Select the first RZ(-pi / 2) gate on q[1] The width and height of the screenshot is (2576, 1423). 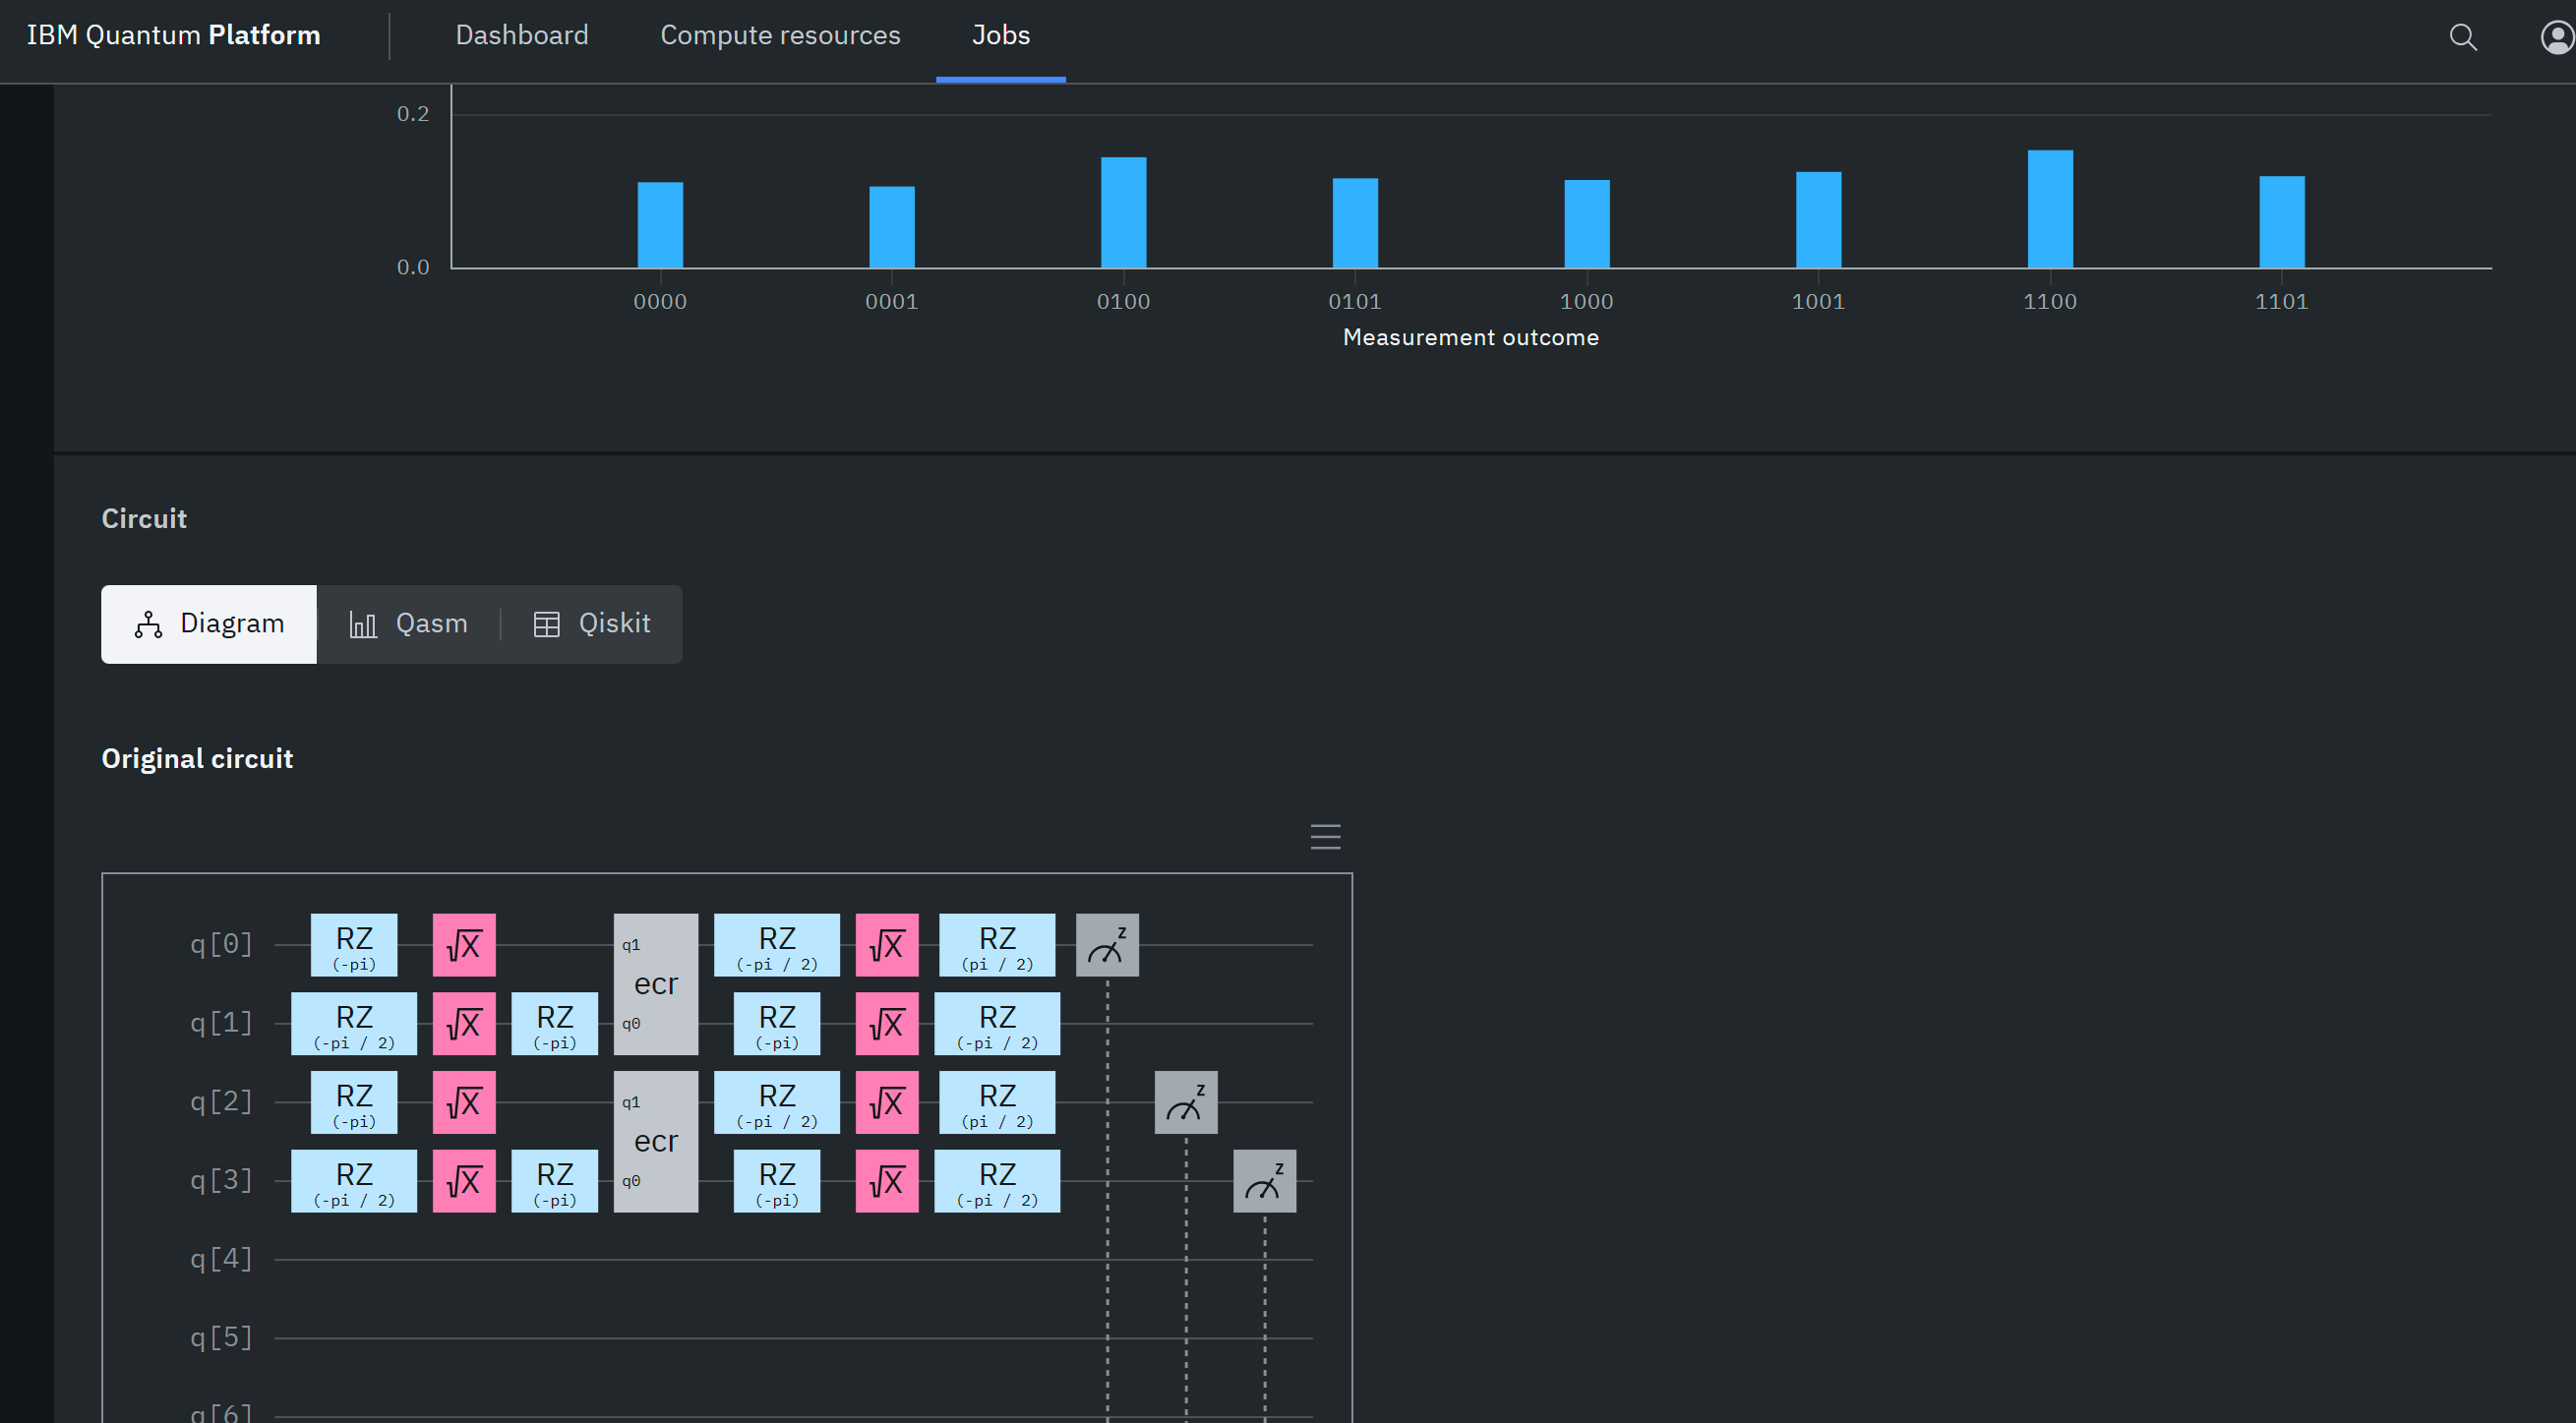click(354, 1023)
